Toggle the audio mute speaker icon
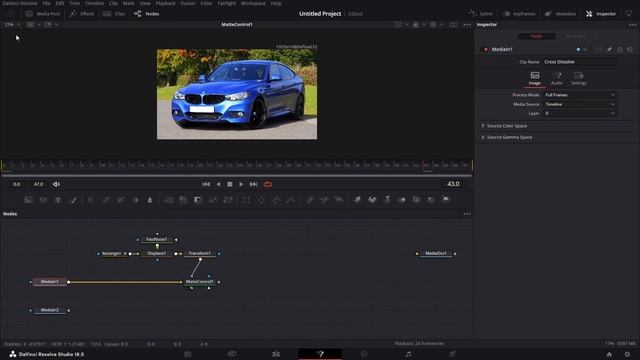 pyautogui.click(x=56, y=184)
